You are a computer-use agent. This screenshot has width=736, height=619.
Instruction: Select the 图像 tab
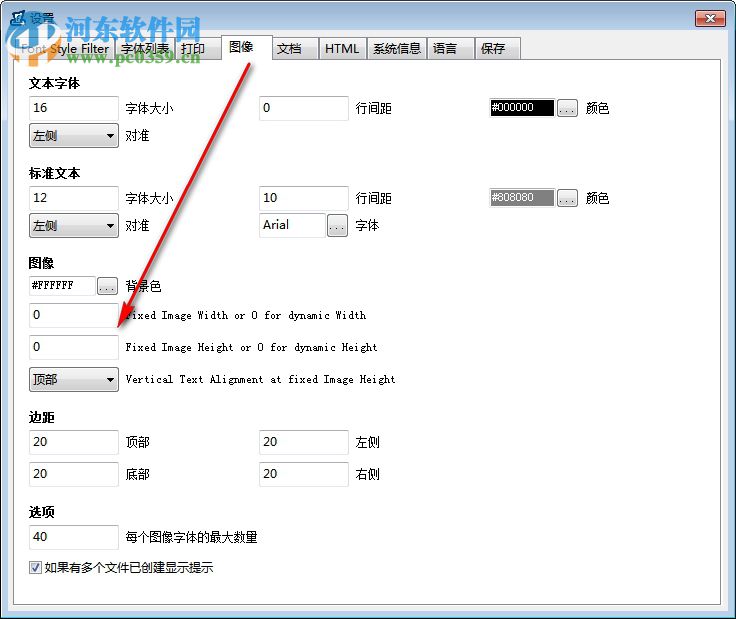(246, 47)
